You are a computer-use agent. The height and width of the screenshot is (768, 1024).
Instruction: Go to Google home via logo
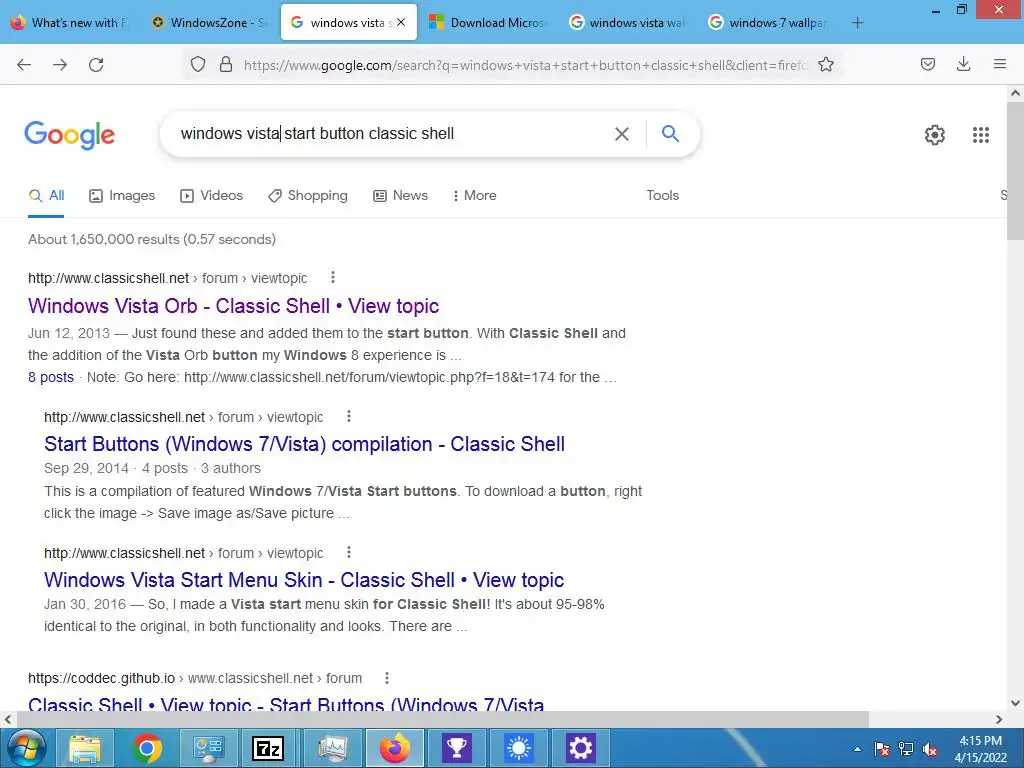click(70, 135)
